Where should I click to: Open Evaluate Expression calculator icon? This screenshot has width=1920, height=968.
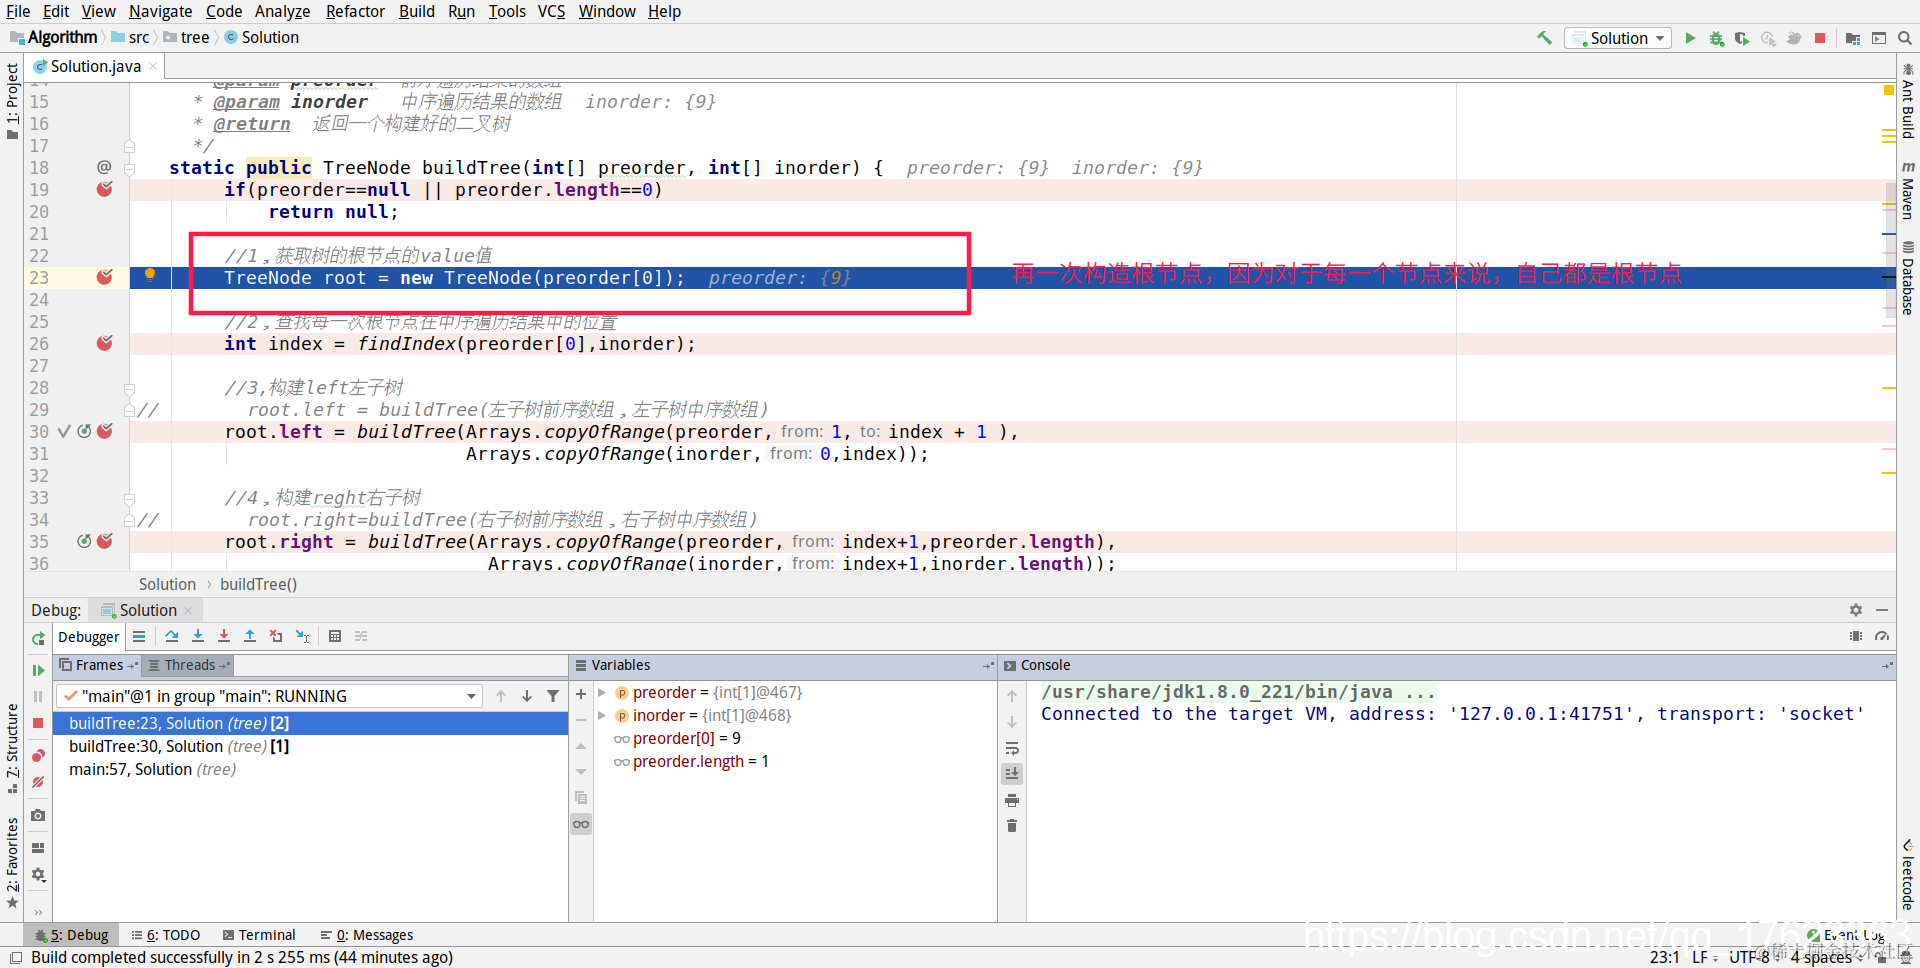point(335,636)
